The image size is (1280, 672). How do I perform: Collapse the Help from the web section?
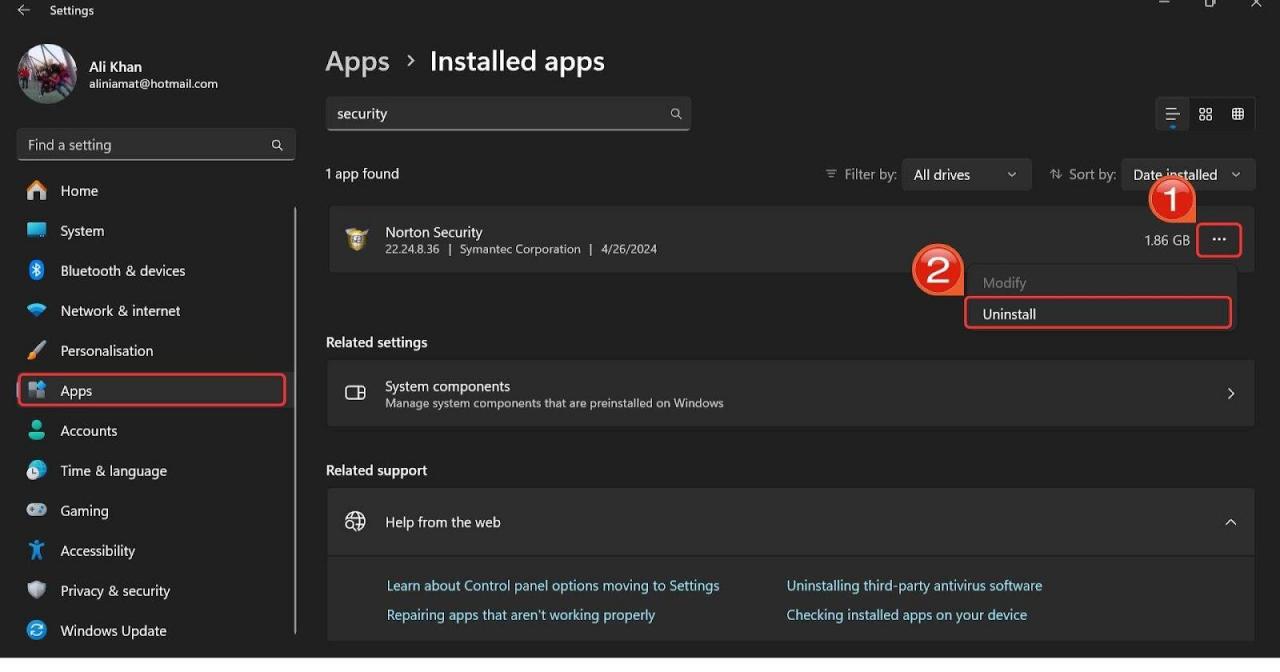pos(1232,521)
